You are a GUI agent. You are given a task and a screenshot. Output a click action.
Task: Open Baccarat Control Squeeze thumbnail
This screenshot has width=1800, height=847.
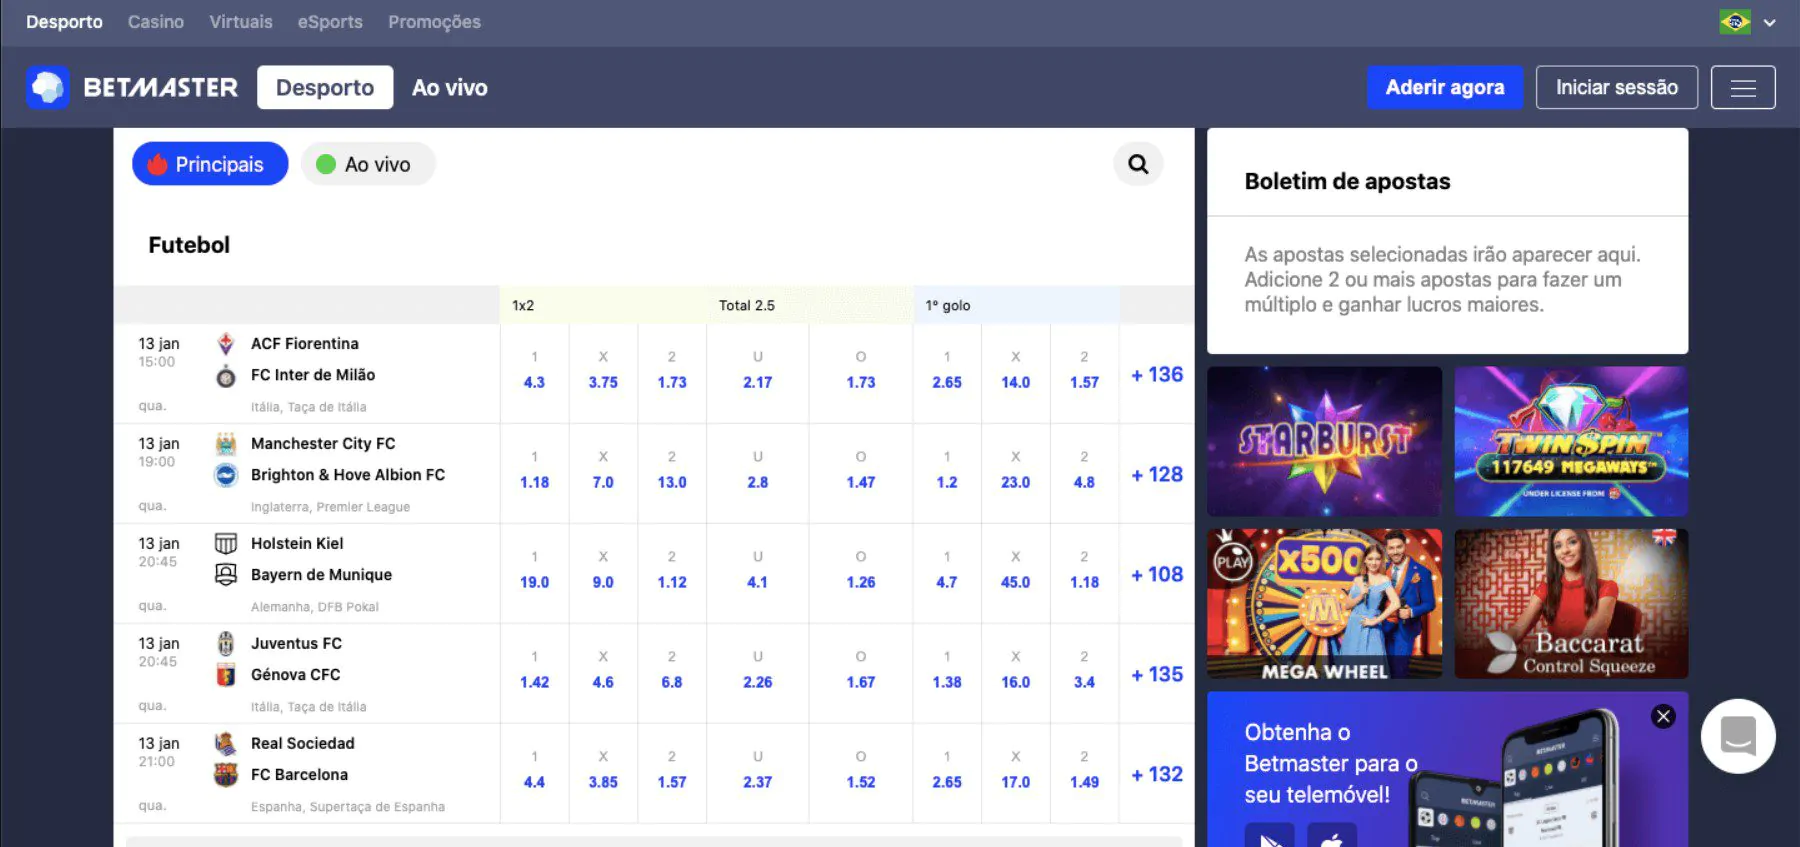click(x=1571, y=604)
